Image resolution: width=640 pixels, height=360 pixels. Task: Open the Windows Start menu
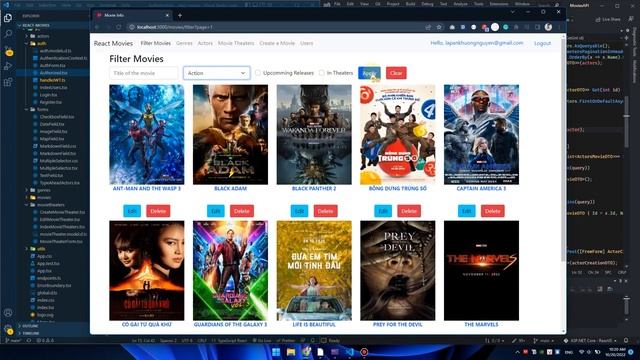[276, 352]
